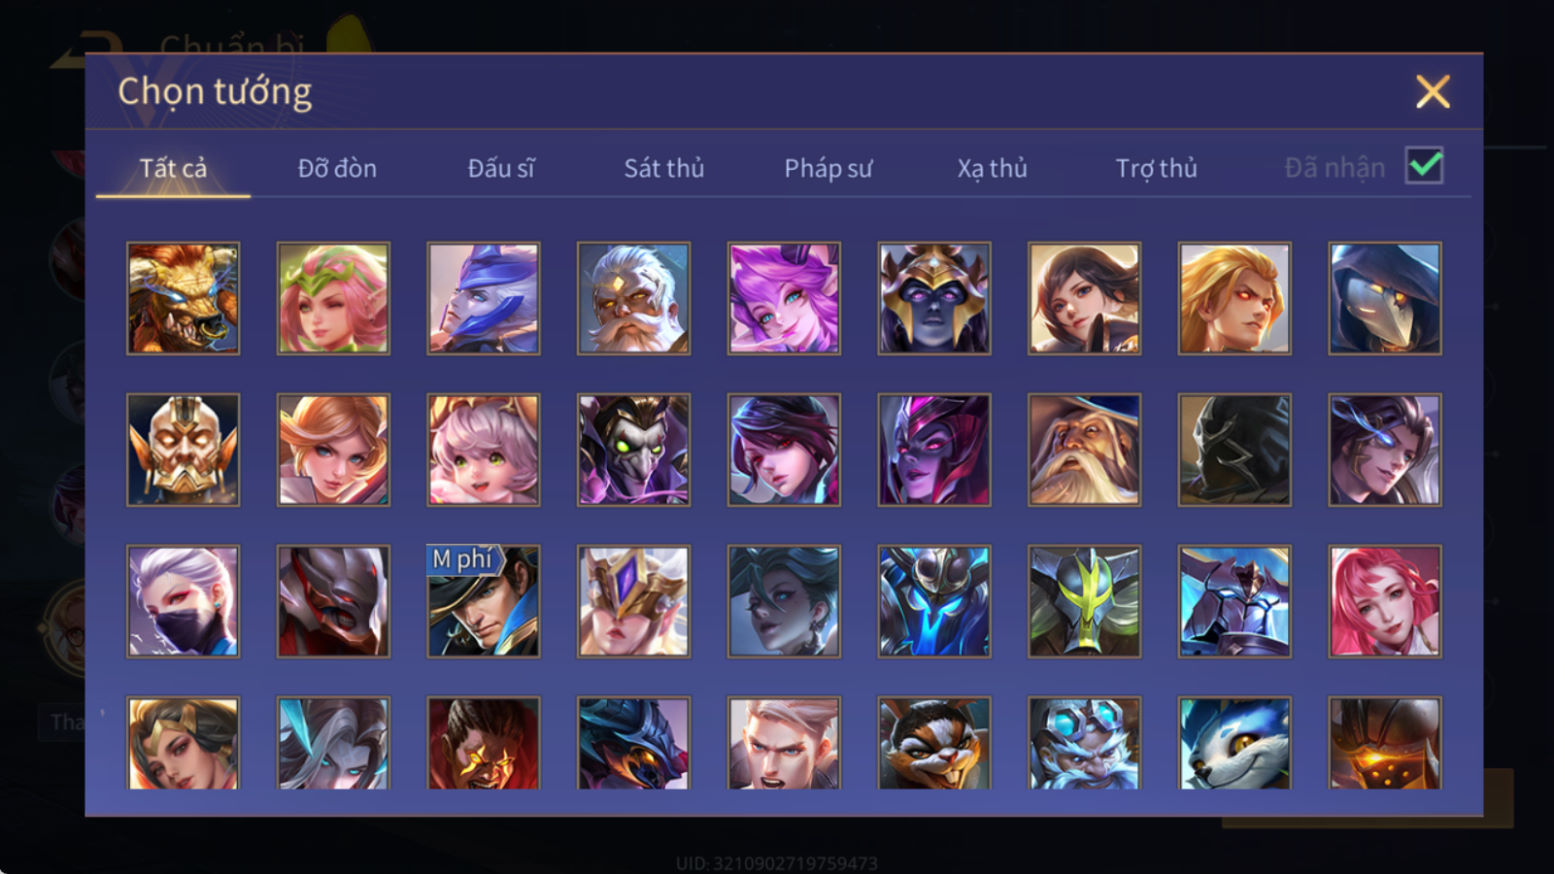Select the pink-haired purple cat-ear hero

784,298
